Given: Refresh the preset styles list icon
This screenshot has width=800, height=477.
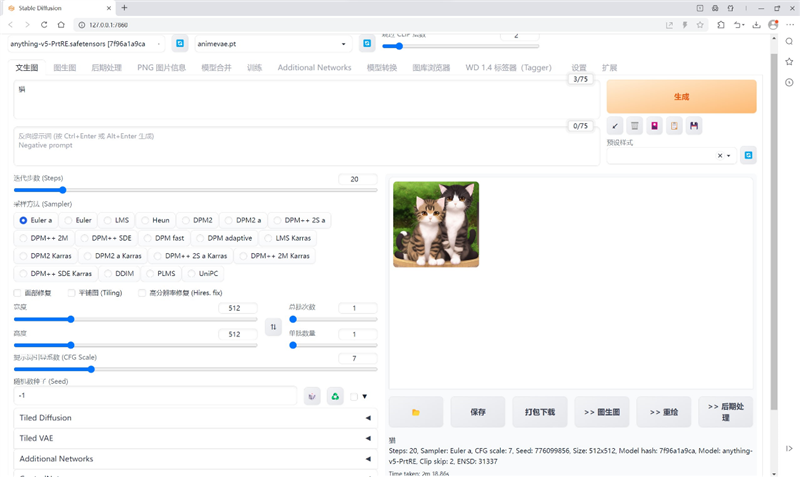Looking at the screenshot, I should [x=748, y=155].
